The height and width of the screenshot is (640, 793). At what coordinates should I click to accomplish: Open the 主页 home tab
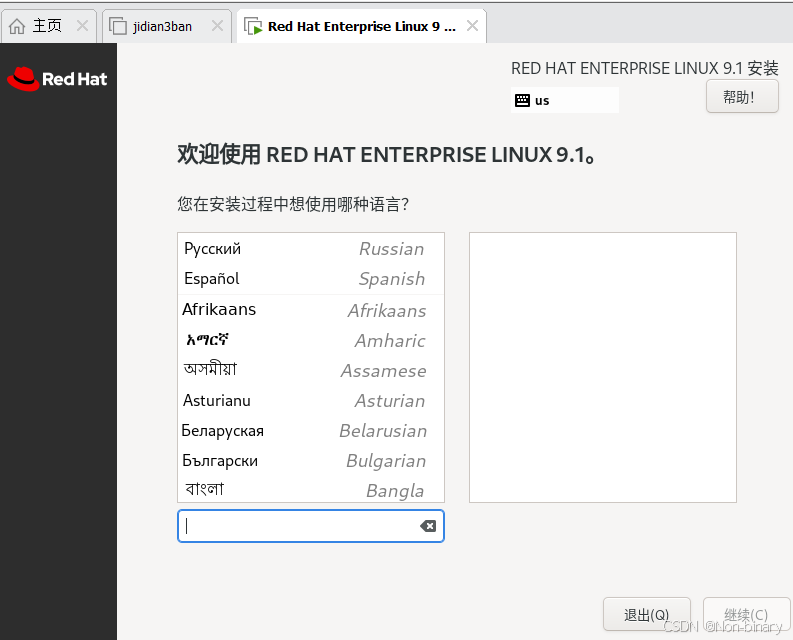(49, 26)
